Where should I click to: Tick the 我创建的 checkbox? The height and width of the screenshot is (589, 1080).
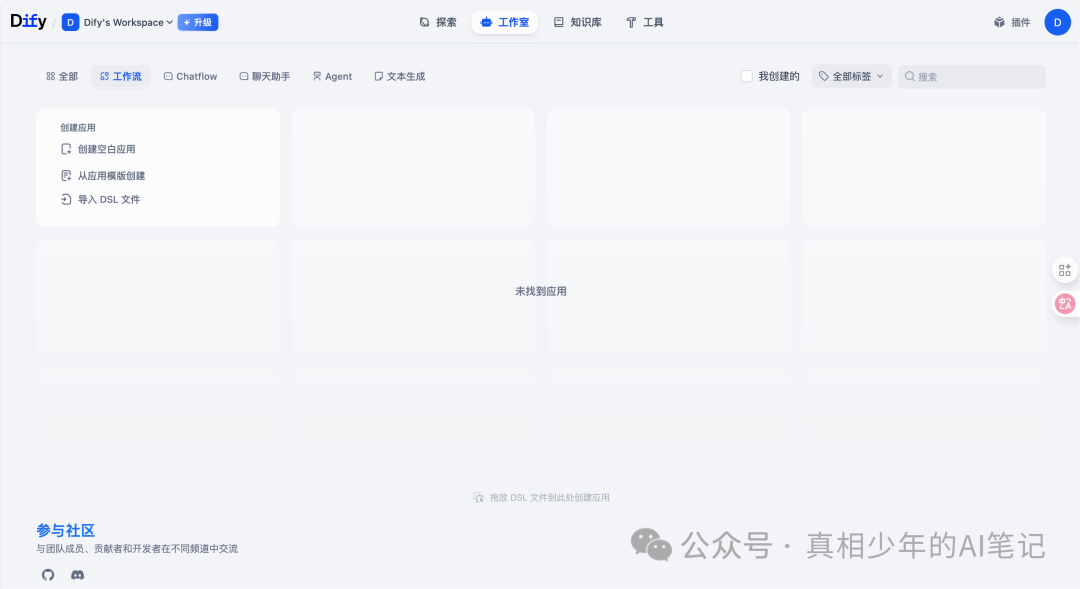[x=747, y=76]
